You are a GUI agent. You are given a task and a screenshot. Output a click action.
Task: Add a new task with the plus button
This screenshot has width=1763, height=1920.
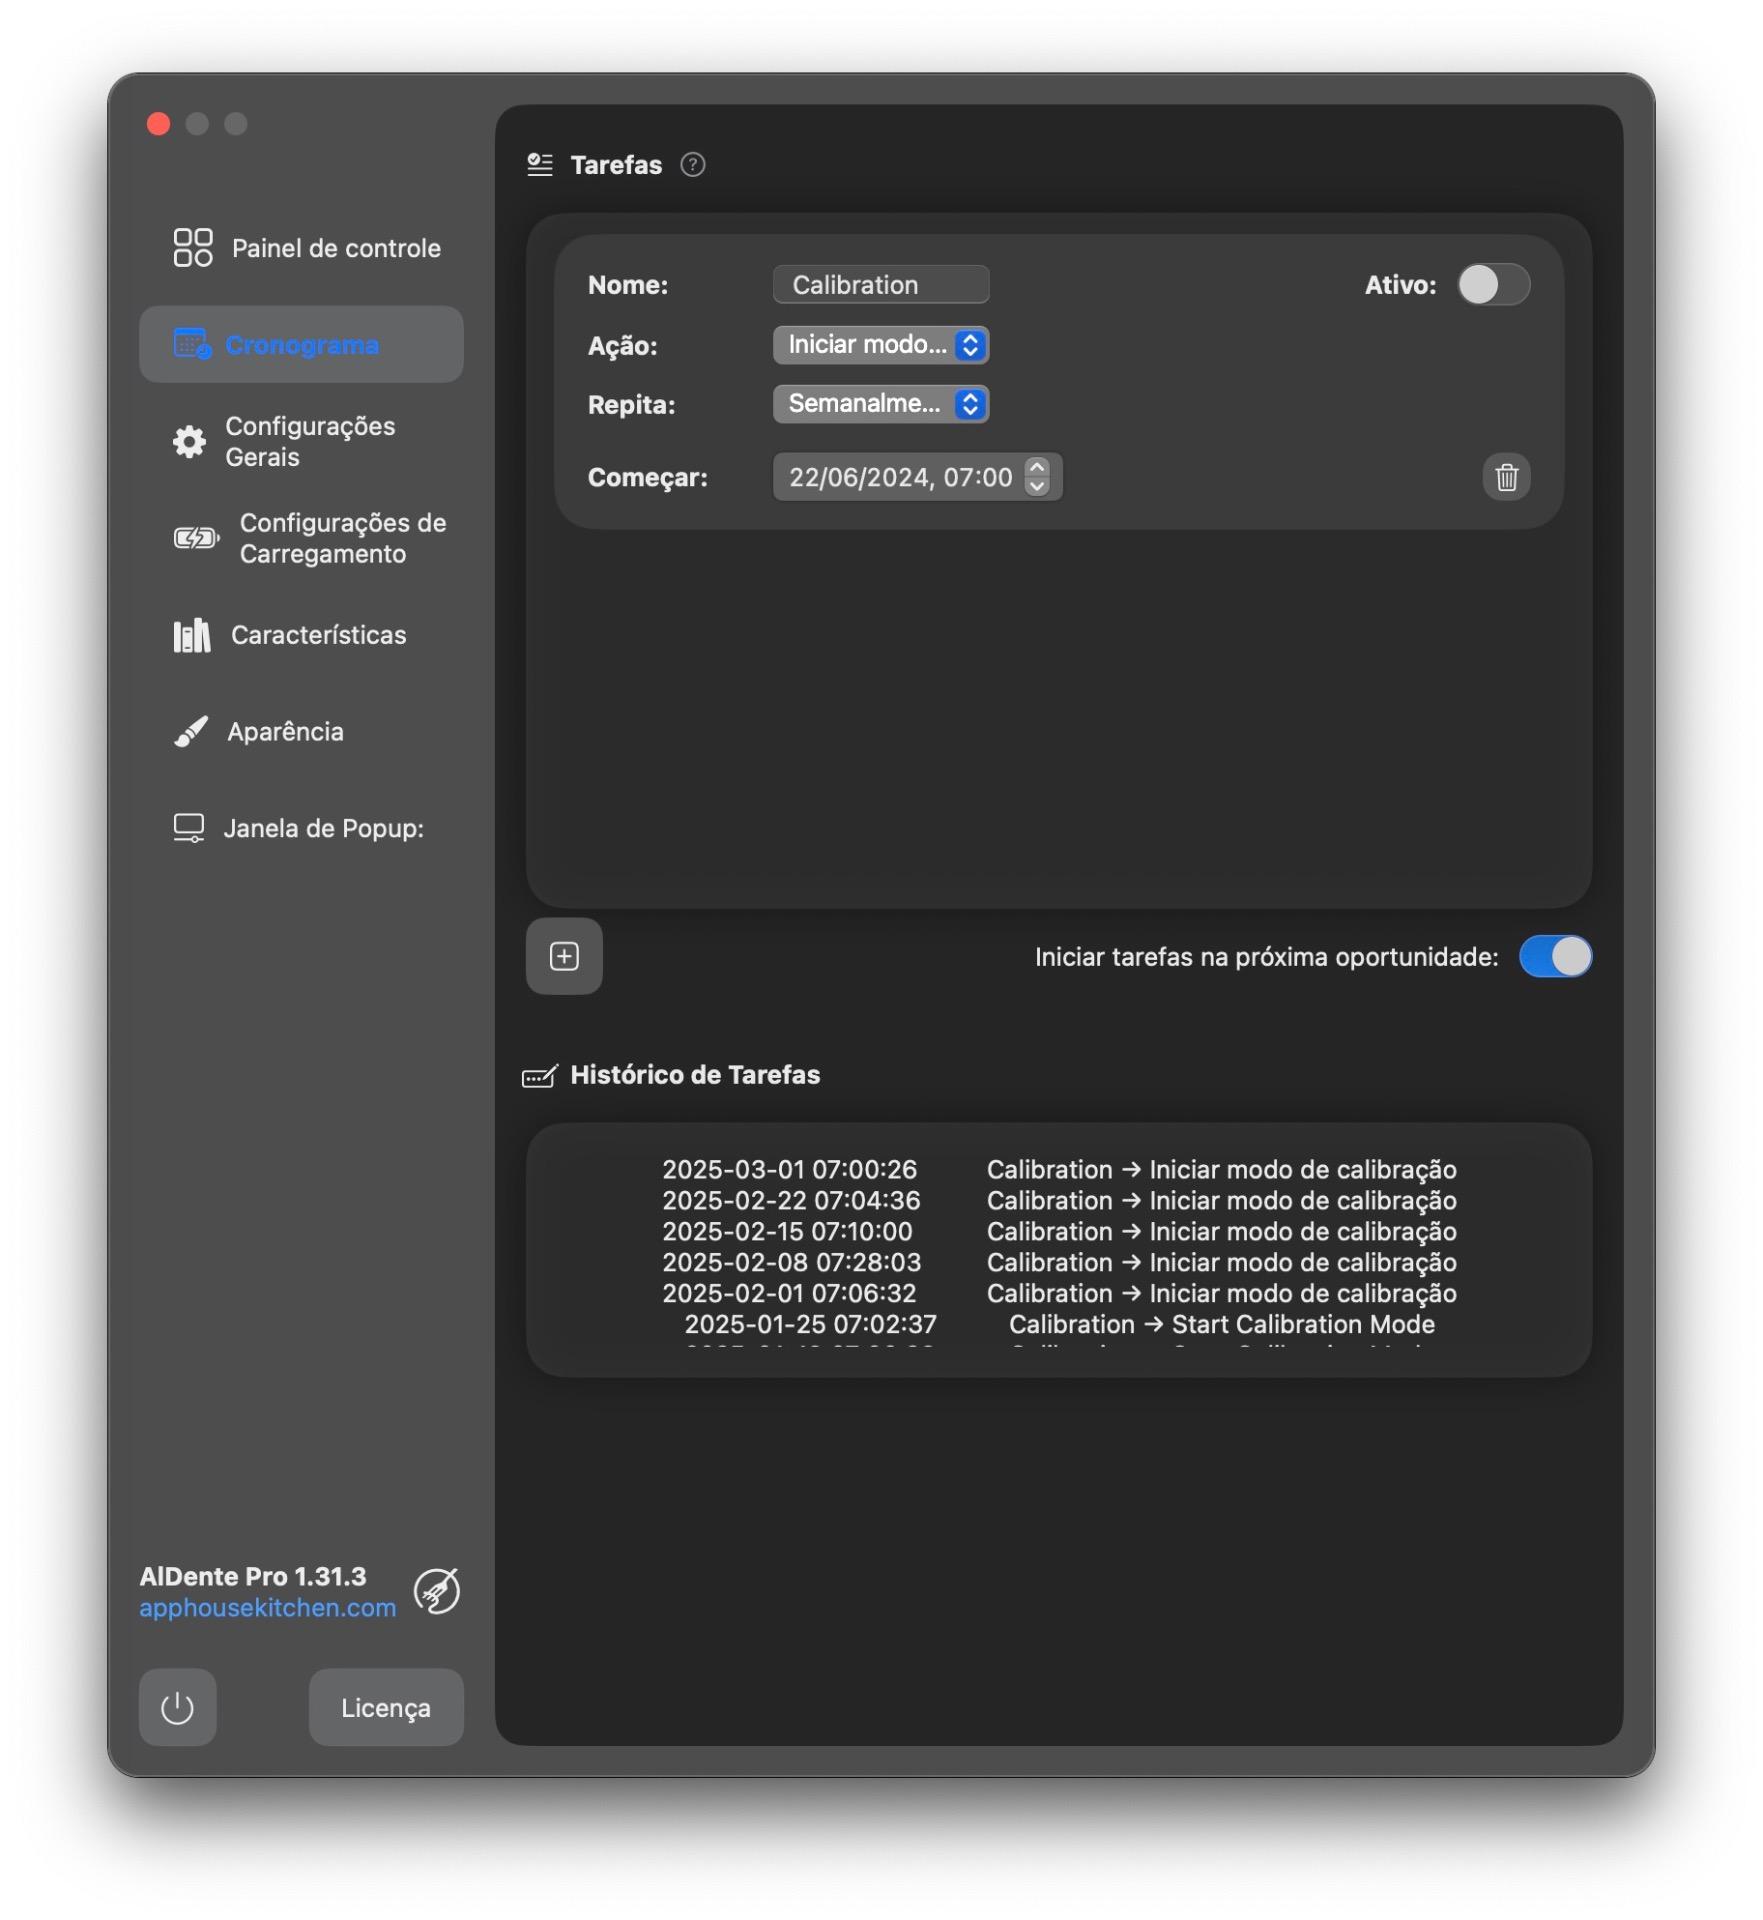564,956
